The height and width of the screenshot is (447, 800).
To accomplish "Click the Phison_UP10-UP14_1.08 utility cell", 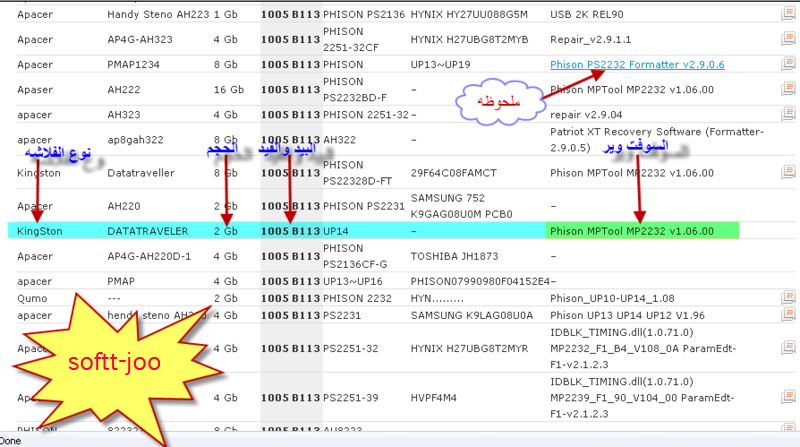I will click(612, 298).
